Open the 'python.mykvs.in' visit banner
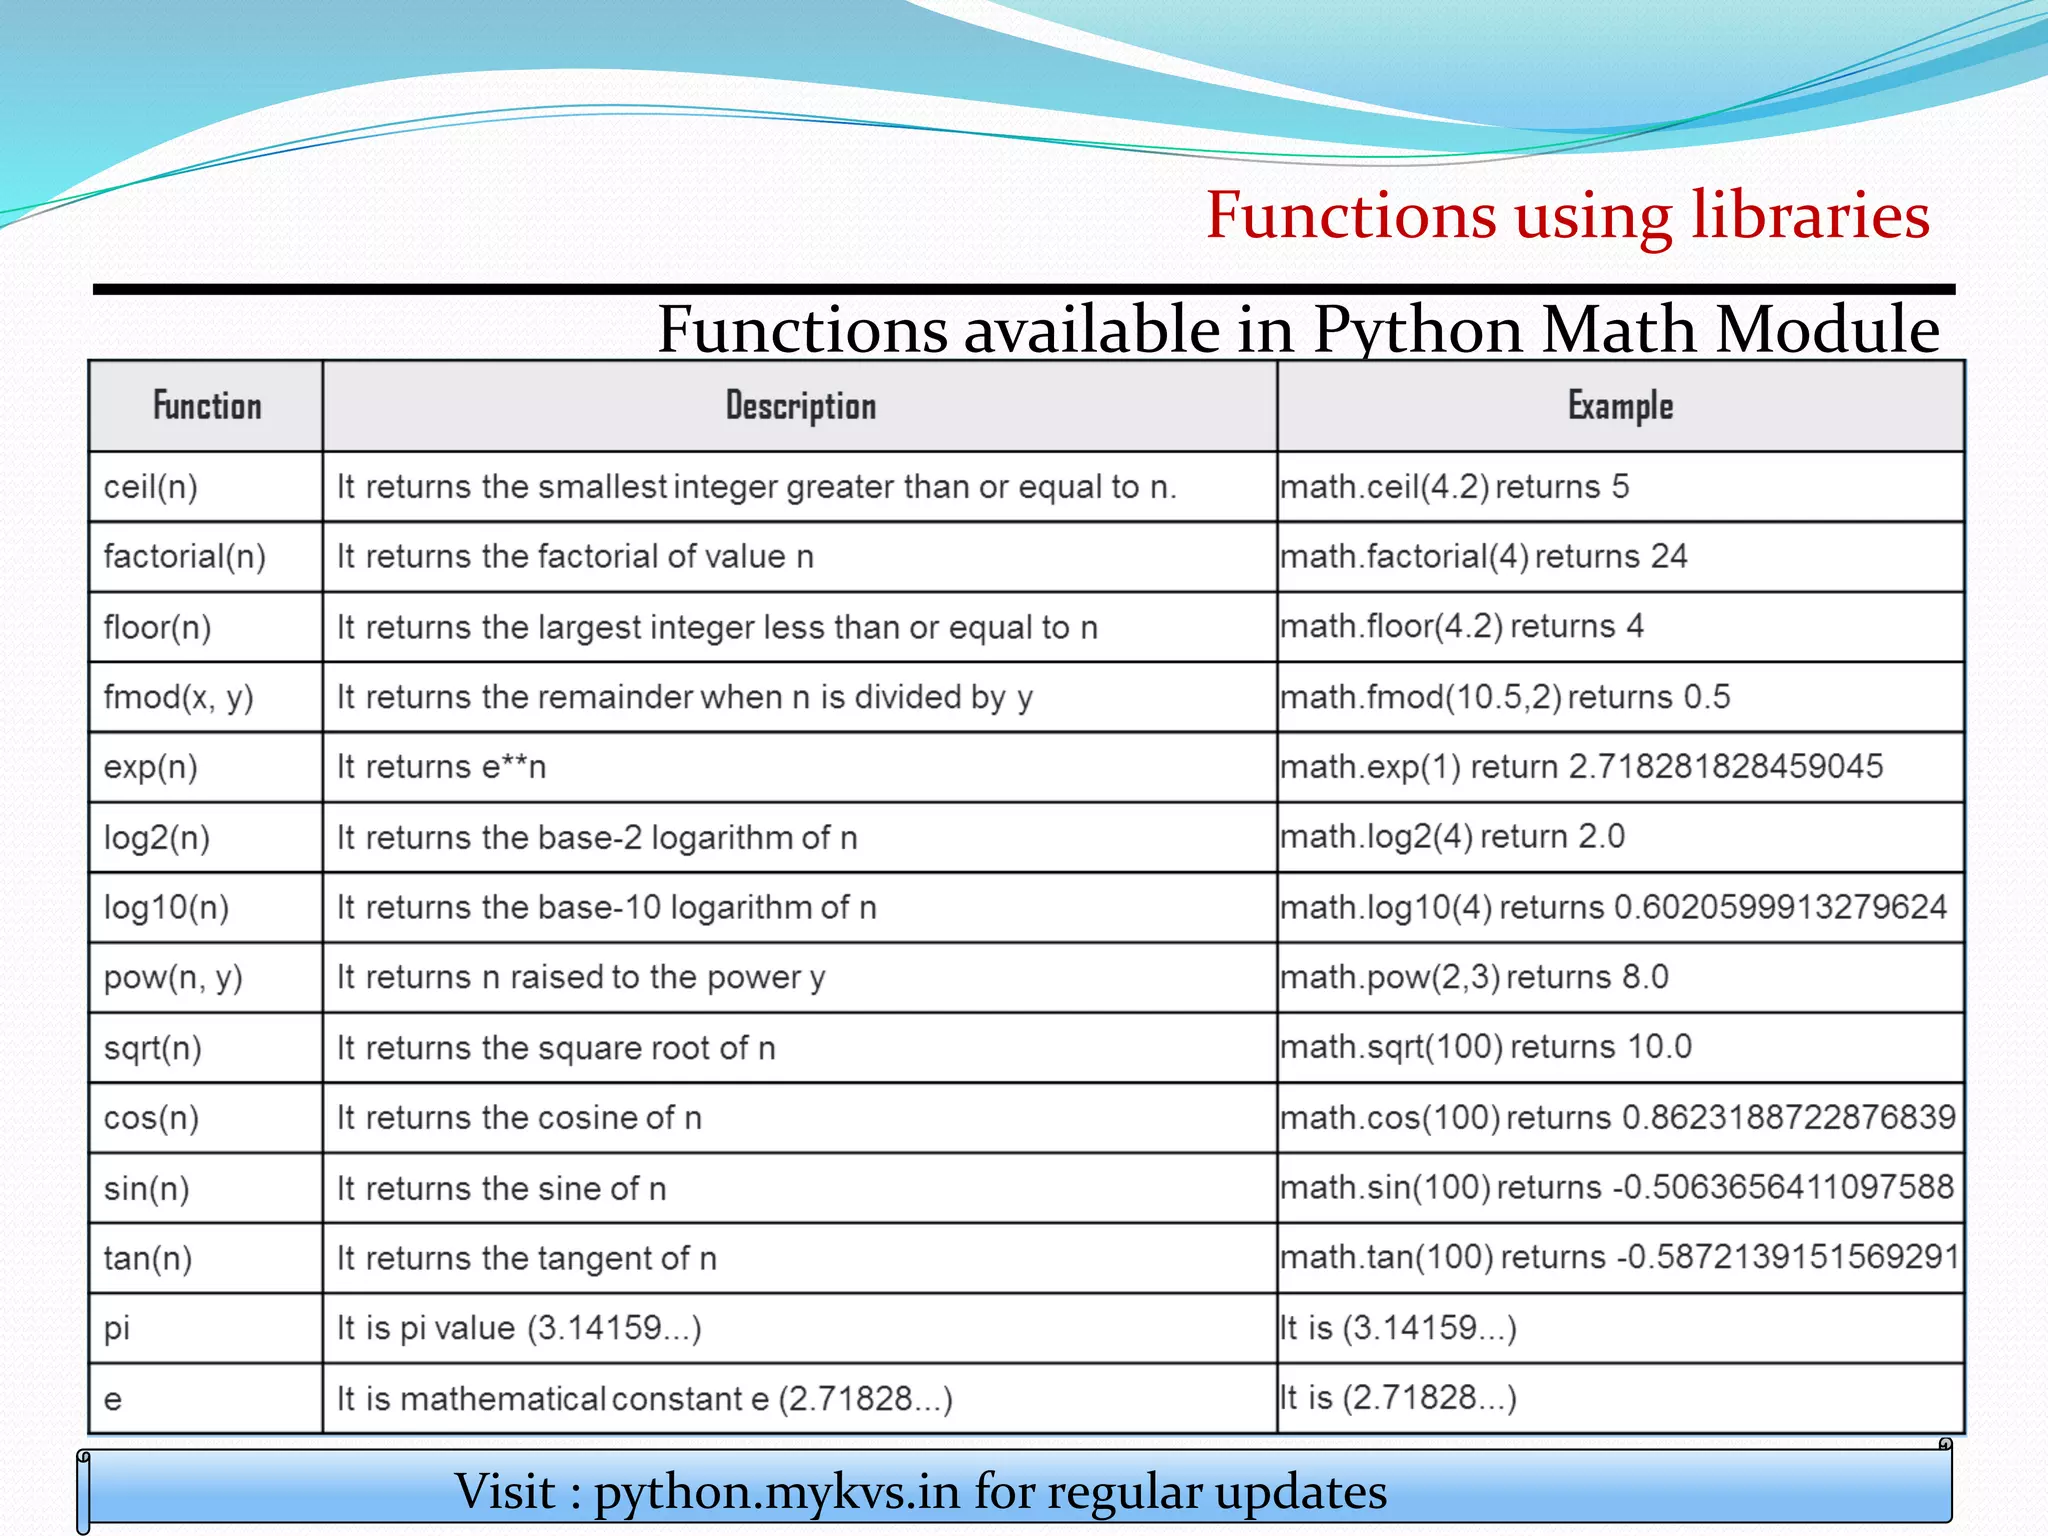 tap(1015, 1489)
